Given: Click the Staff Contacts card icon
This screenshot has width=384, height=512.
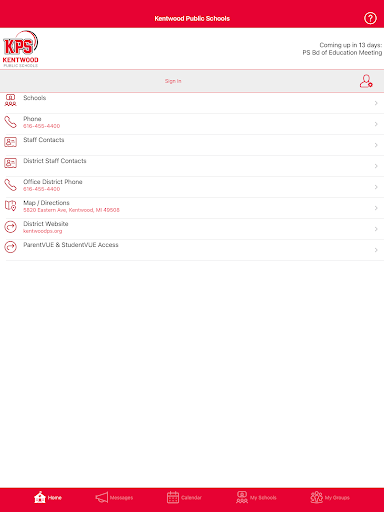Looking at the screenshot, I should 10,142.
